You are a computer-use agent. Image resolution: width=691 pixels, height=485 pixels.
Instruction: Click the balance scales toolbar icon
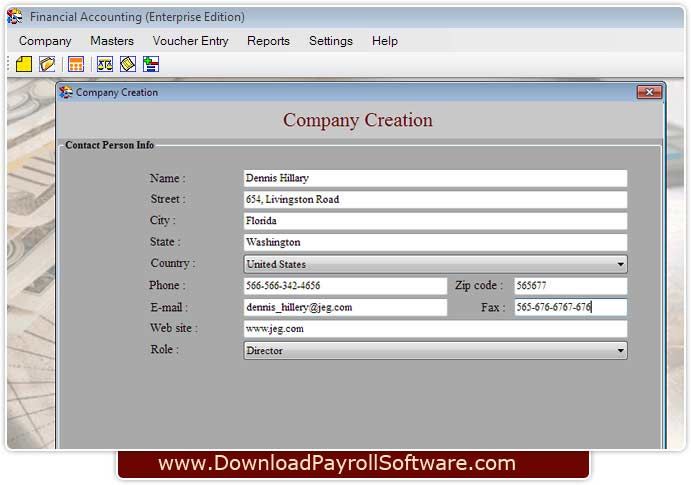[x=105, y=64]
